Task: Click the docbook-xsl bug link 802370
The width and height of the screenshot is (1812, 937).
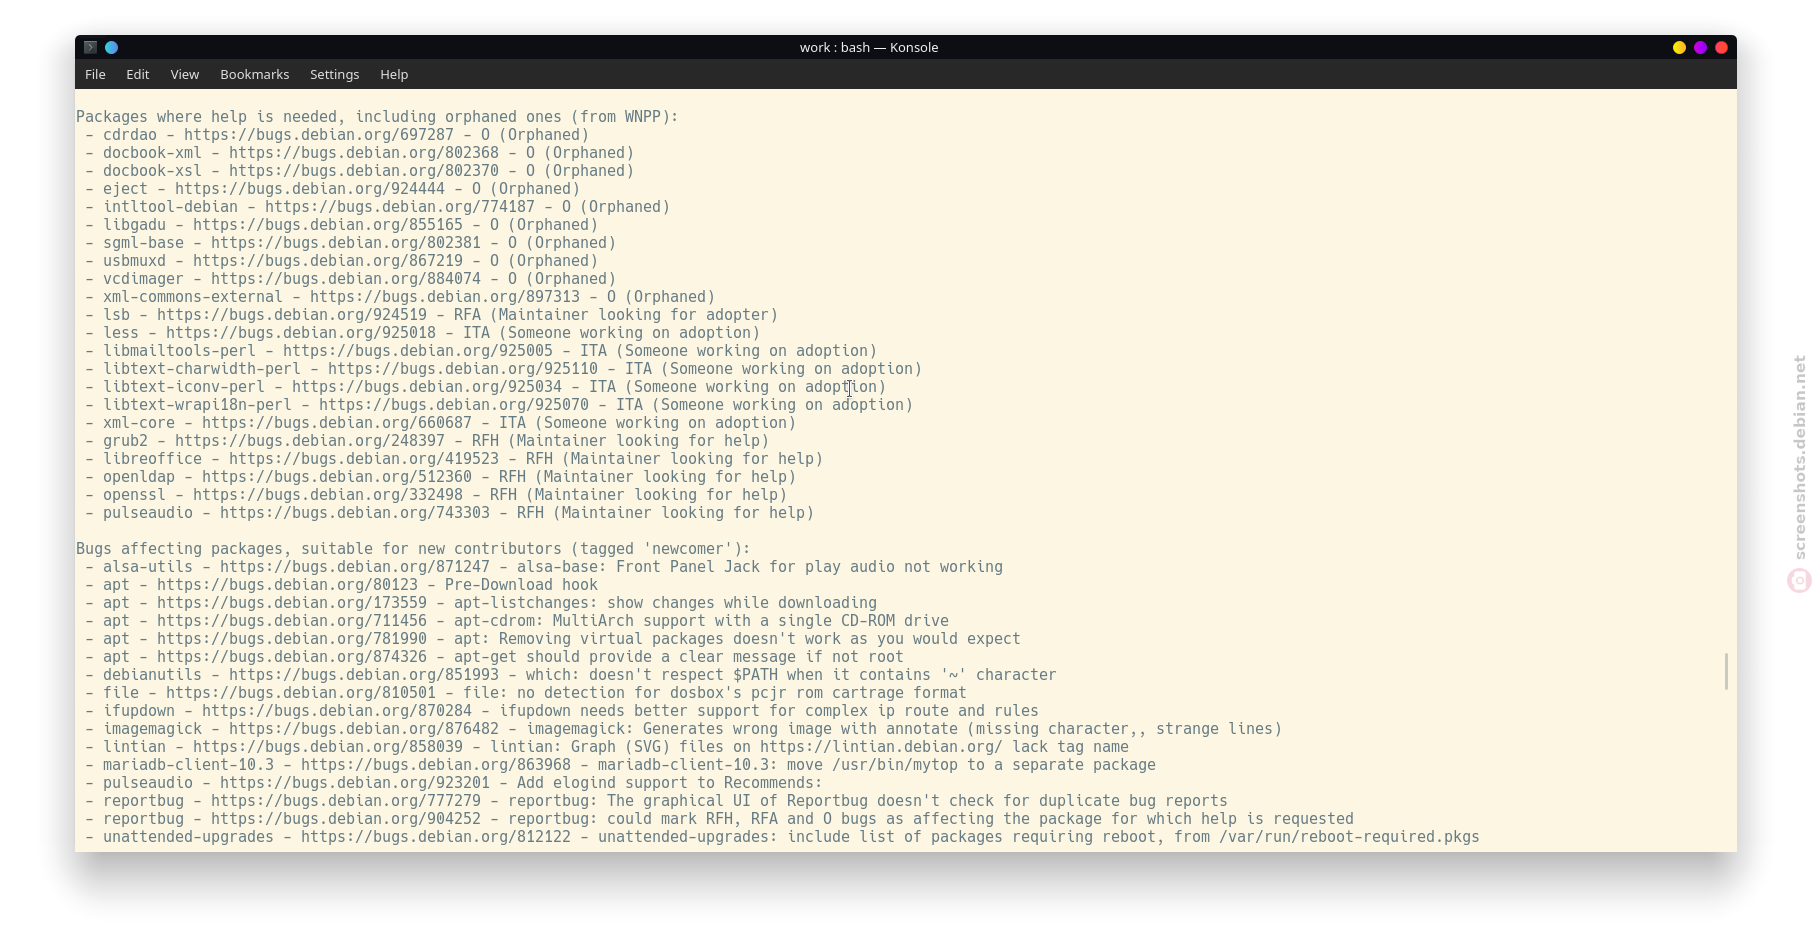Action: click(x=364, y=171)
